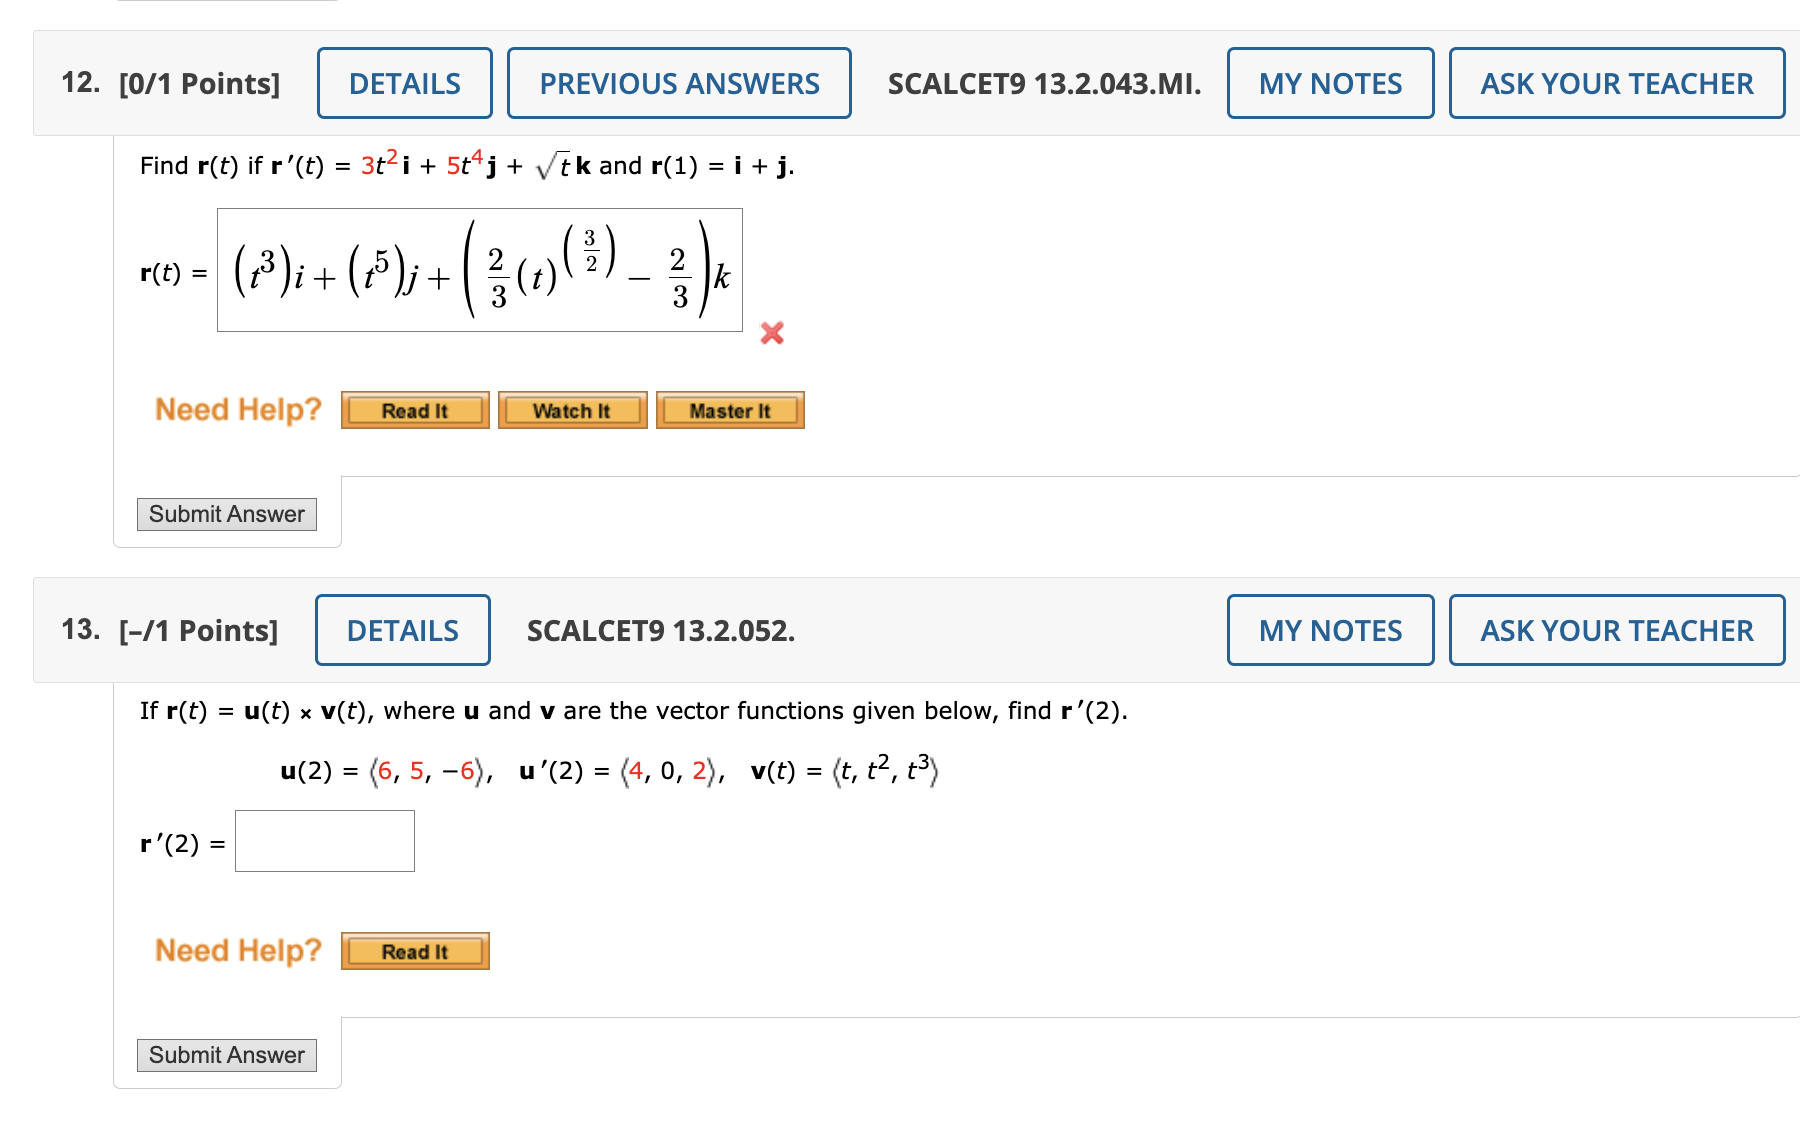Click the Need Help label on question 13
This screenshot has height=1136, width=1800.
click(237, 950)
